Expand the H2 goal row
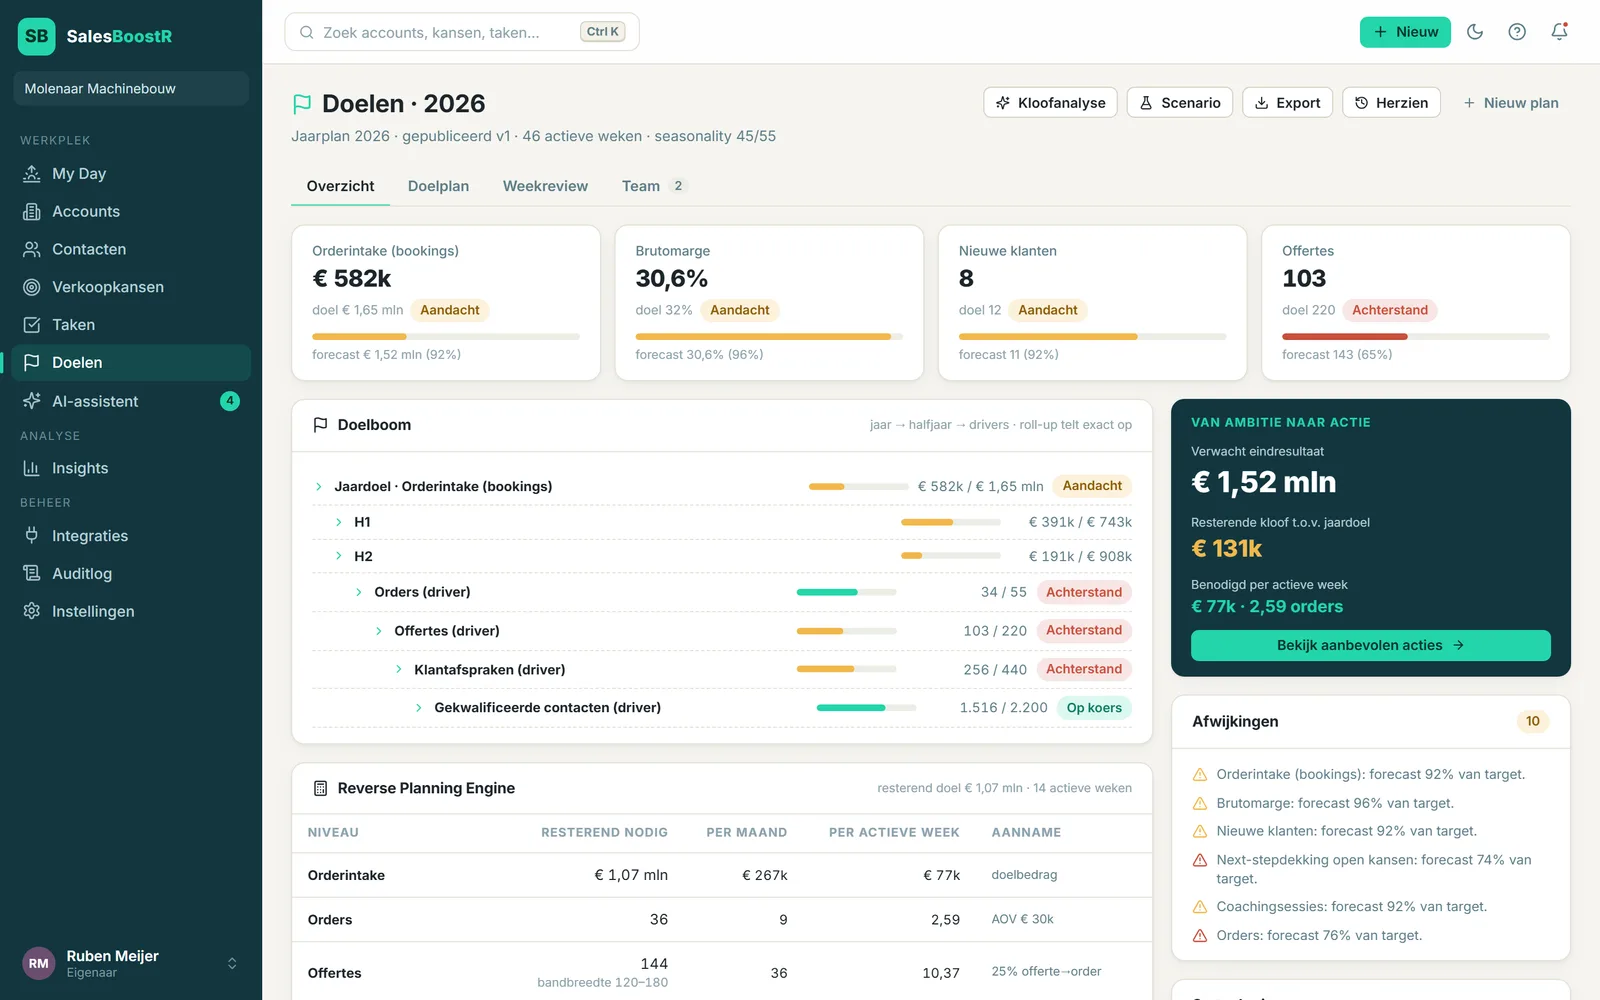Viewport: 1600px width, 1000px height. click(339, 556)
